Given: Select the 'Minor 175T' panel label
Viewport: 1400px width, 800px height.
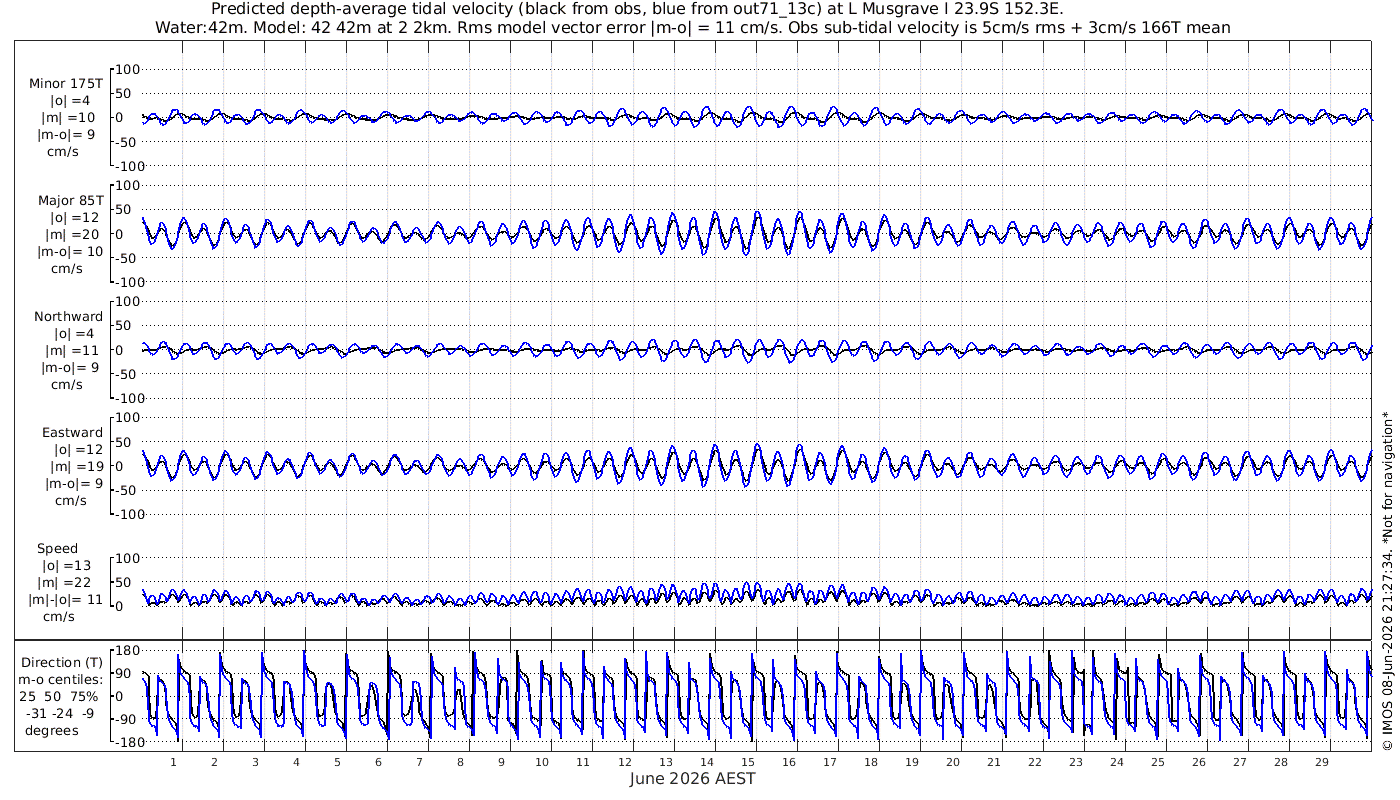Looking at the screenshot, I should [66, 83].
